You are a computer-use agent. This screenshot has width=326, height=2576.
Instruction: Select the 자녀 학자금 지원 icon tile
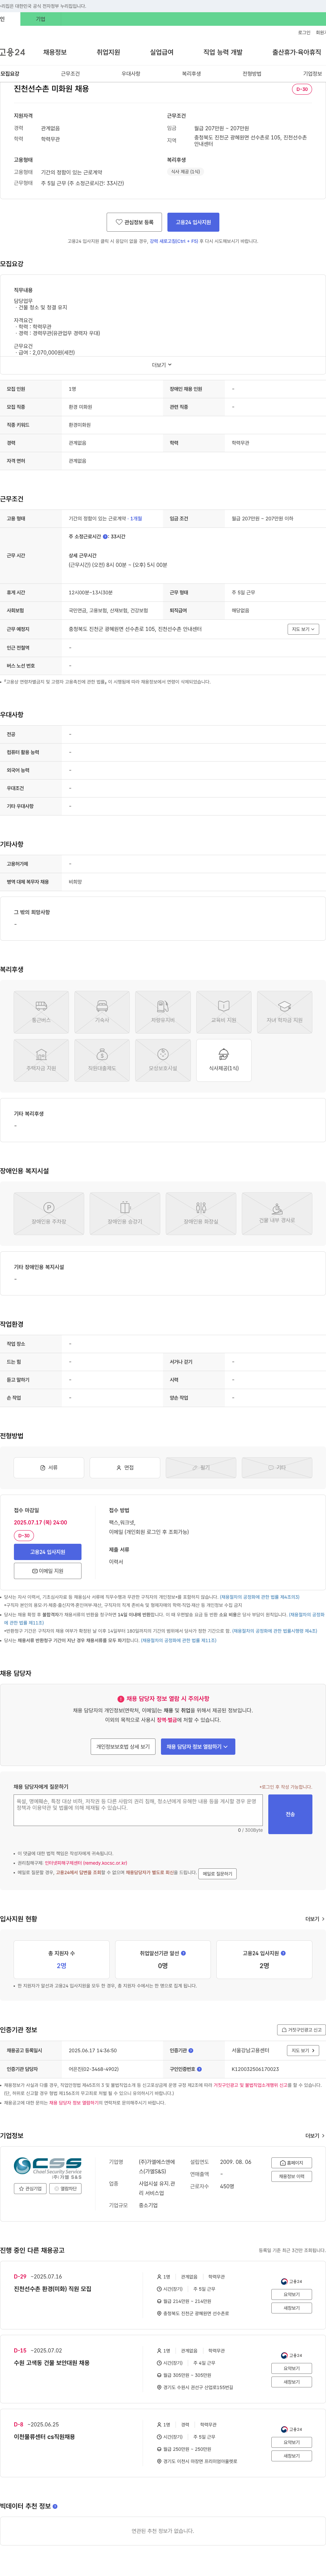pos(285,1012)
